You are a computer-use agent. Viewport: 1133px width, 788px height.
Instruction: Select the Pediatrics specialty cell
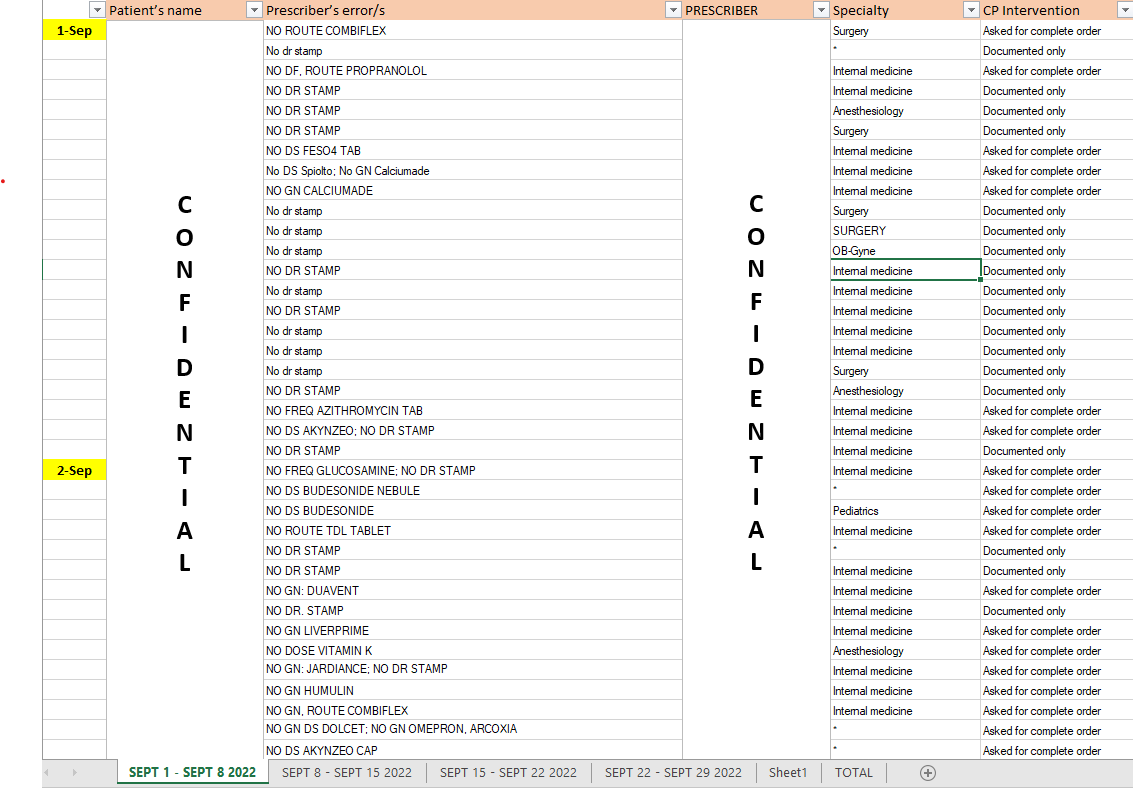click(905, 511)
